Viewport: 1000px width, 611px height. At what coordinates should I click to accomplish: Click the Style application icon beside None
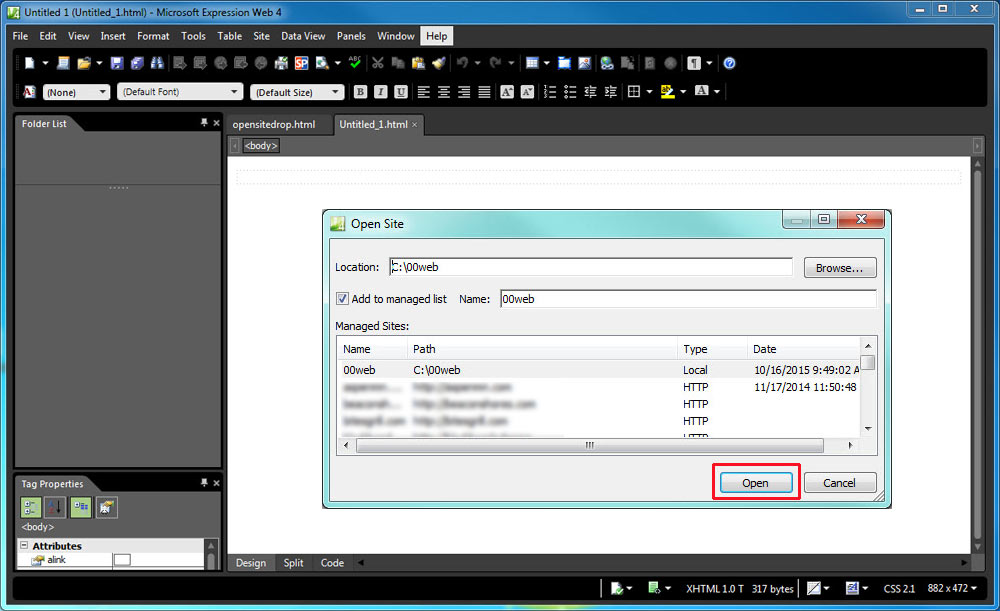(29, 92)
